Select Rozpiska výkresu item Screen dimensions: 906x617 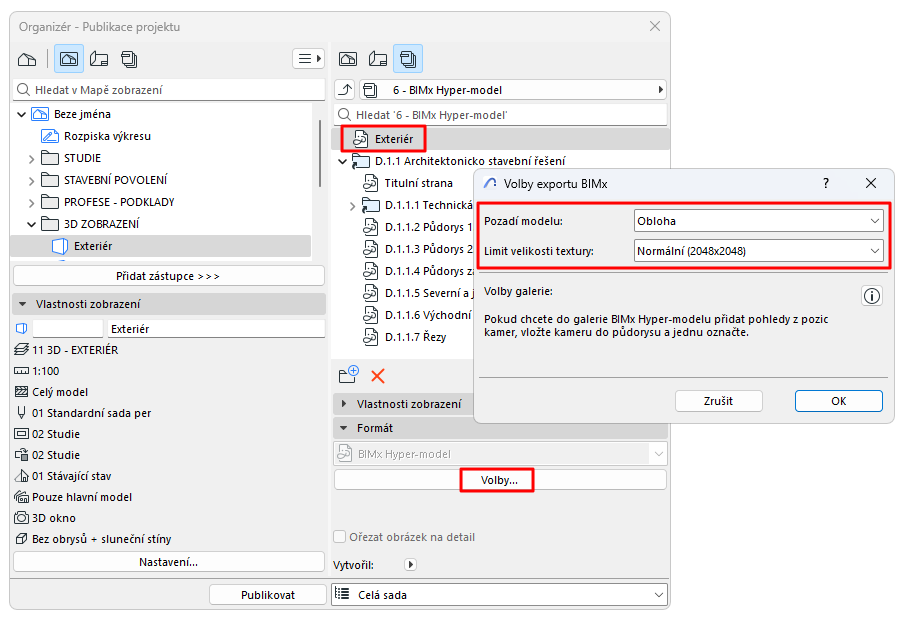click(x=107, y=136)
